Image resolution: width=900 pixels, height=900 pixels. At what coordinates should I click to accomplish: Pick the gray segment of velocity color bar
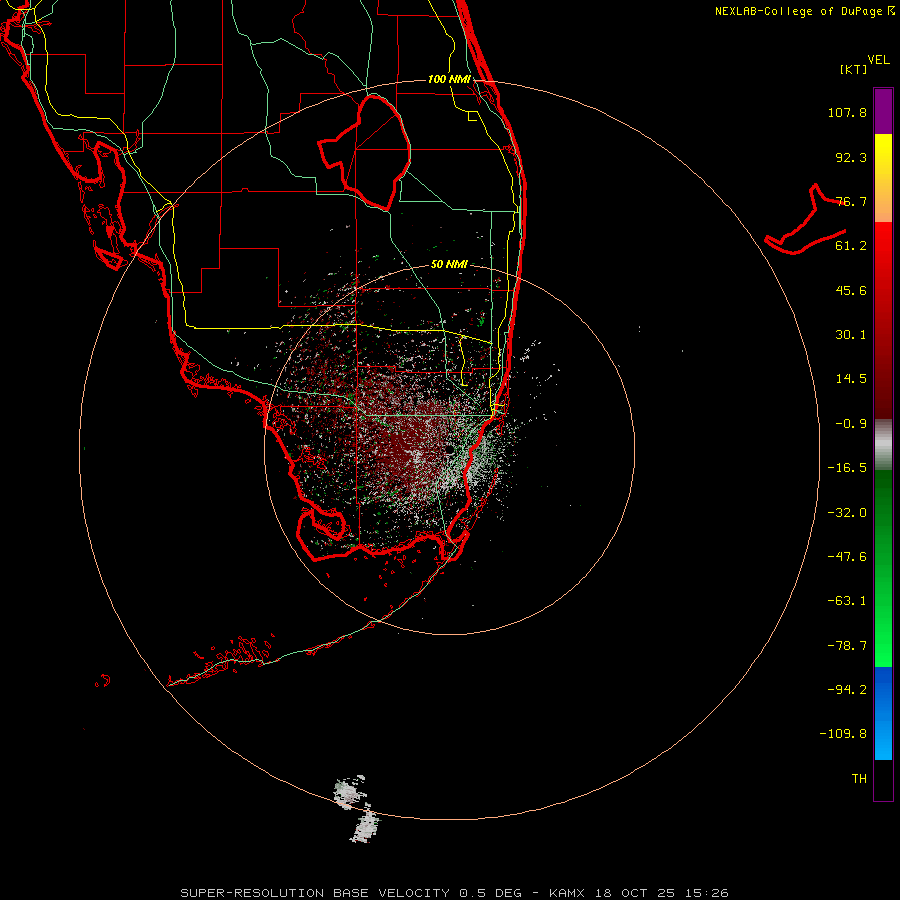point(883,444)
